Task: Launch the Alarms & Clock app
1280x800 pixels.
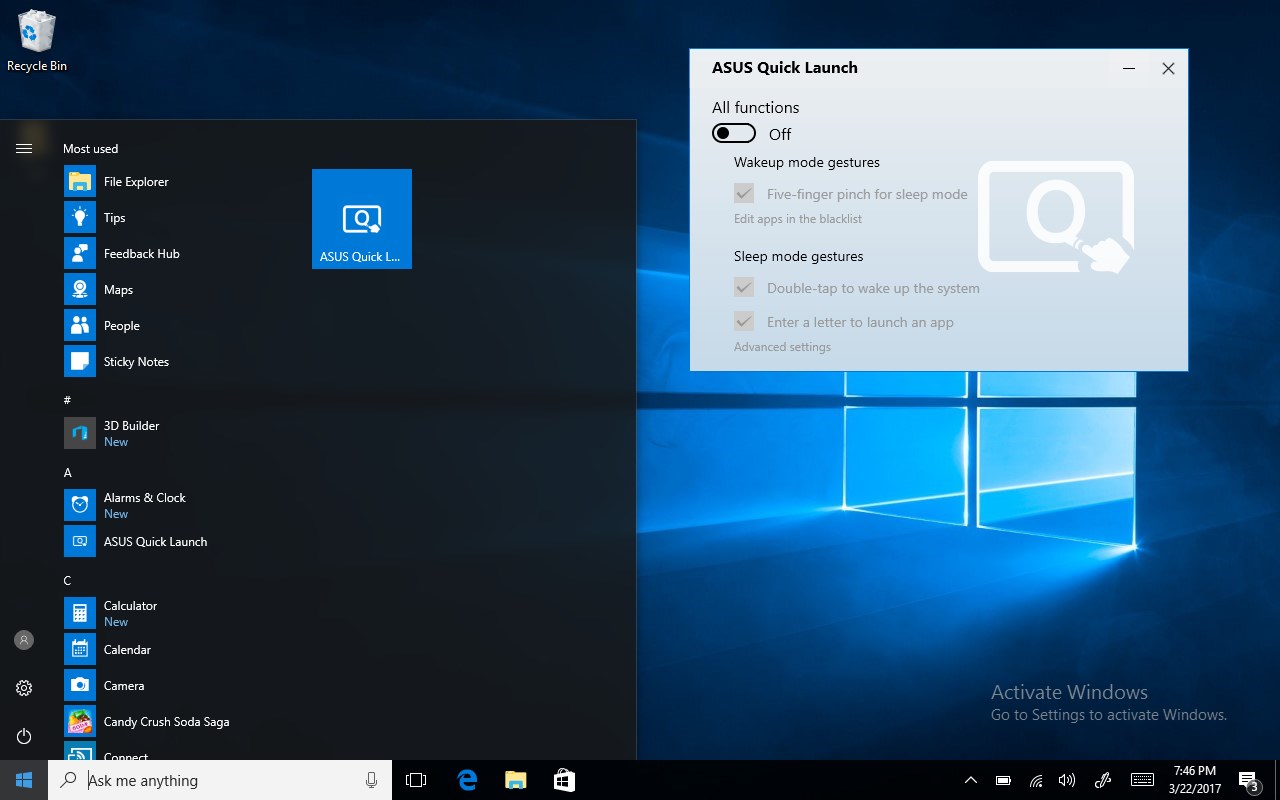Action: 145,498
